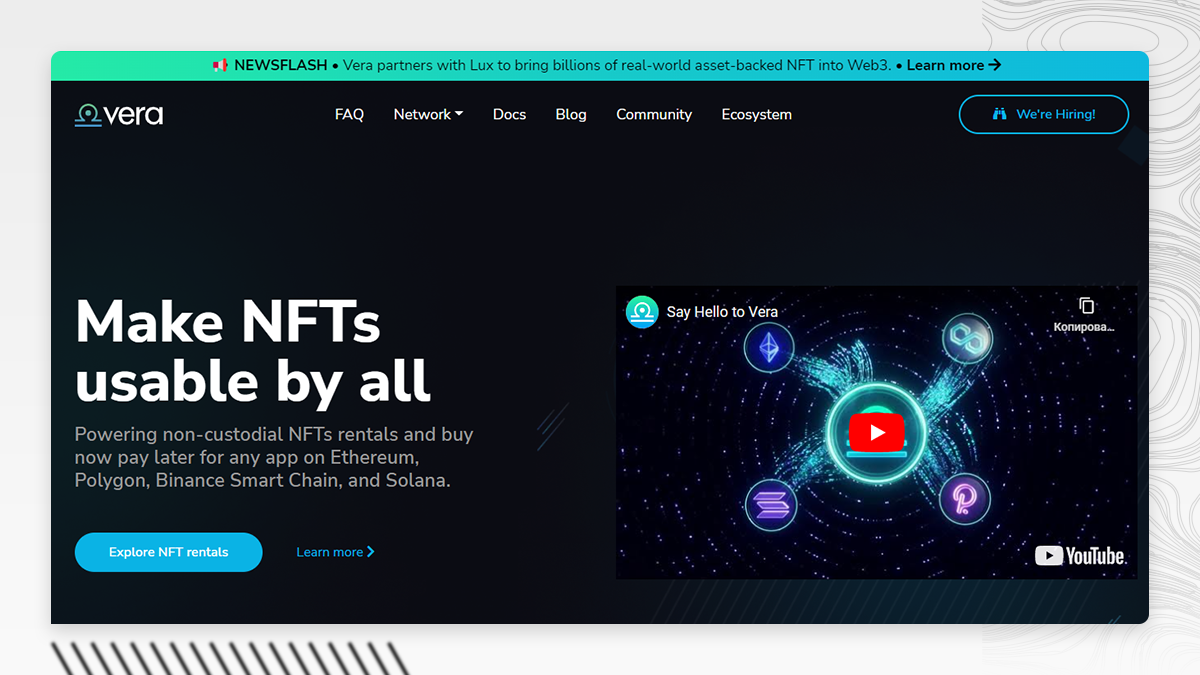Screen dimensions: 1200x675
Task: Click the Vera logo in the header
Action: pos(118,114)
